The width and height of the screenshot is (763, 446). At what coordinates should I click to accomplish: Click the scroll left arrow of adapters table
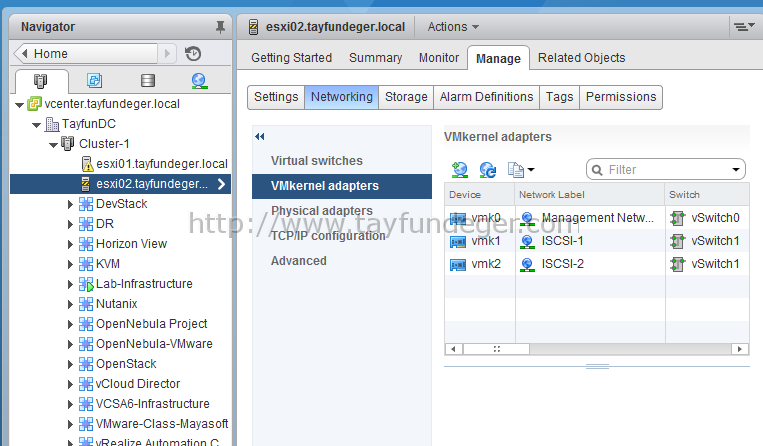pyautogui.click(x=453, y=349)
